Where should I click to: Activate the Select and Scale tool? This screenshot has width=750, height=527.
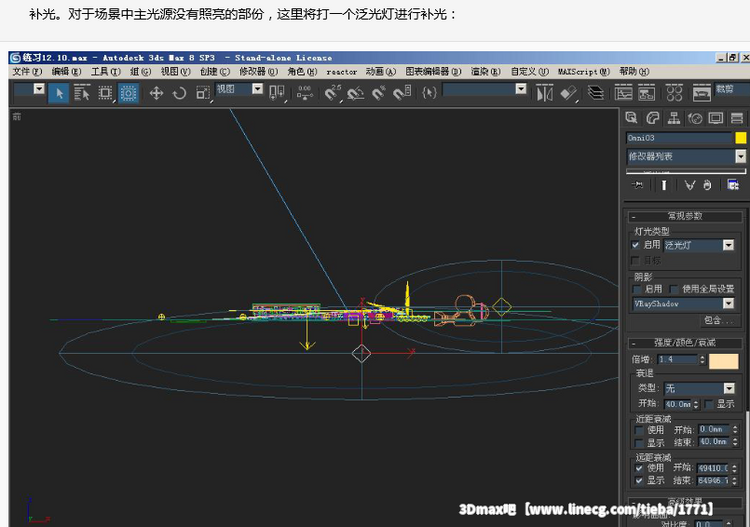click(x=202, y=93)
